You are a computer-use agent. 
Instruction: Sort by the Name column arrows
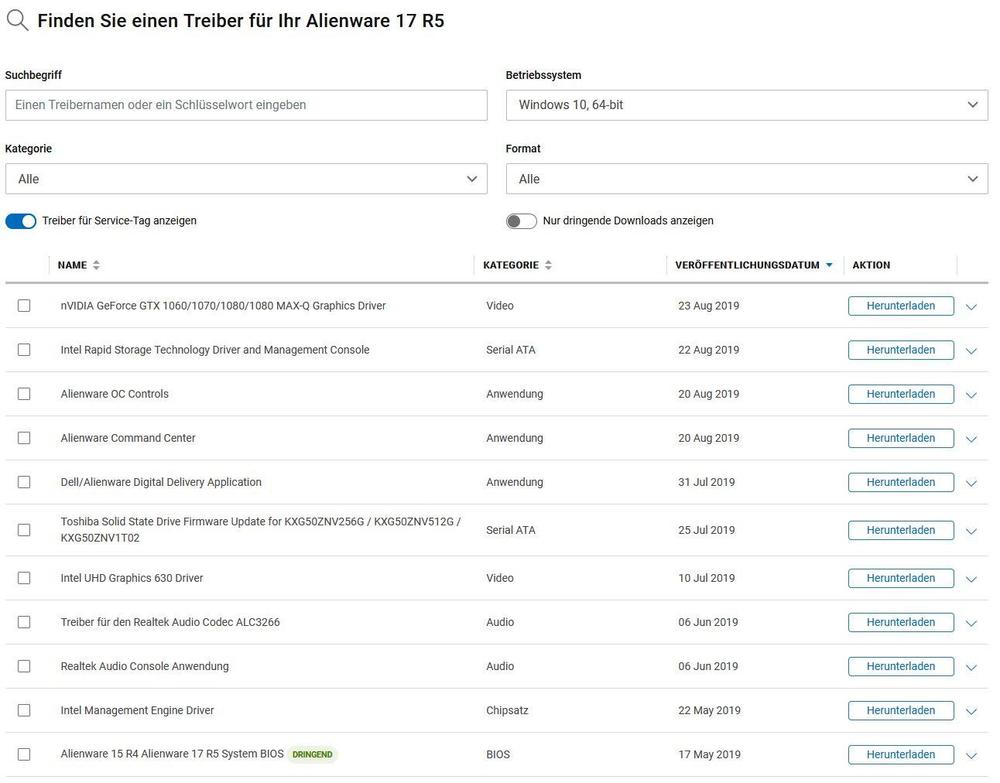coord(96,265)
